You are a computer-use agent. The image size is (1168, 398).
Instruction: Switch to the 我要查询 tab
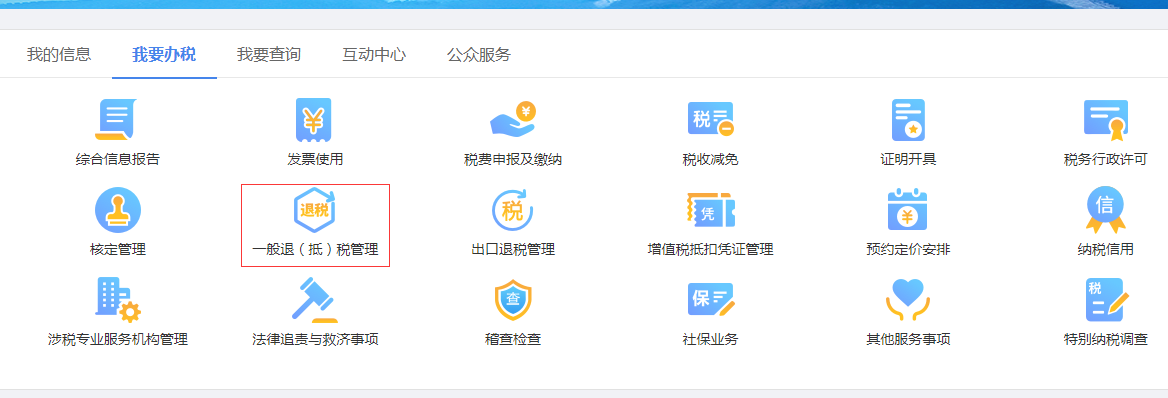pyautogui.click(x=269, y=54)
